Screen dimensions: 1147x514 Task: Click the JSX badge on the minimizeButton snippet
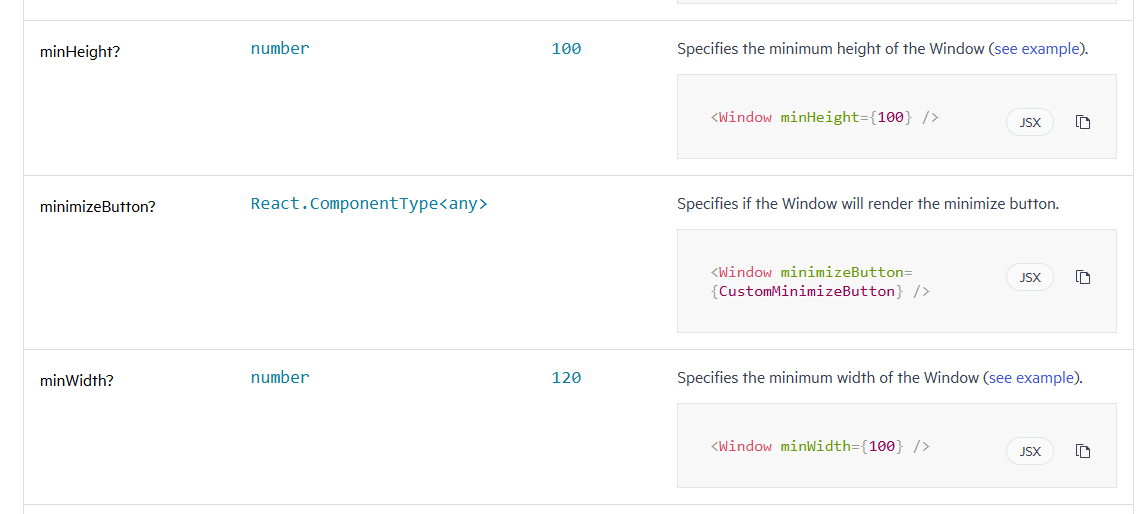tap(1029, 277)
